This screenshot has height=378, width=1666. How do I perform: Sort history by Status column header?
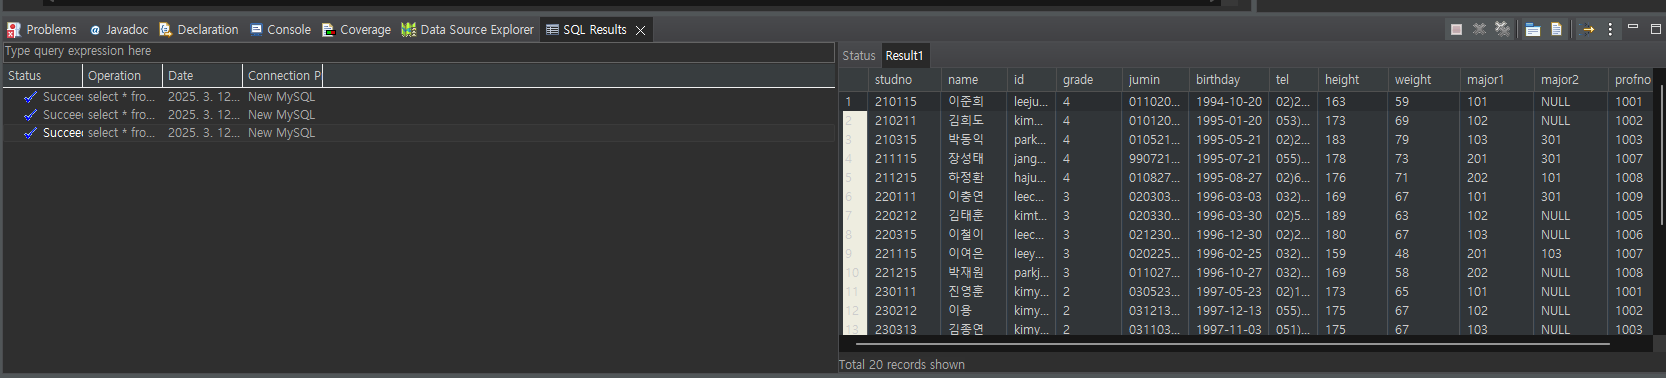(x=42, y=76)
